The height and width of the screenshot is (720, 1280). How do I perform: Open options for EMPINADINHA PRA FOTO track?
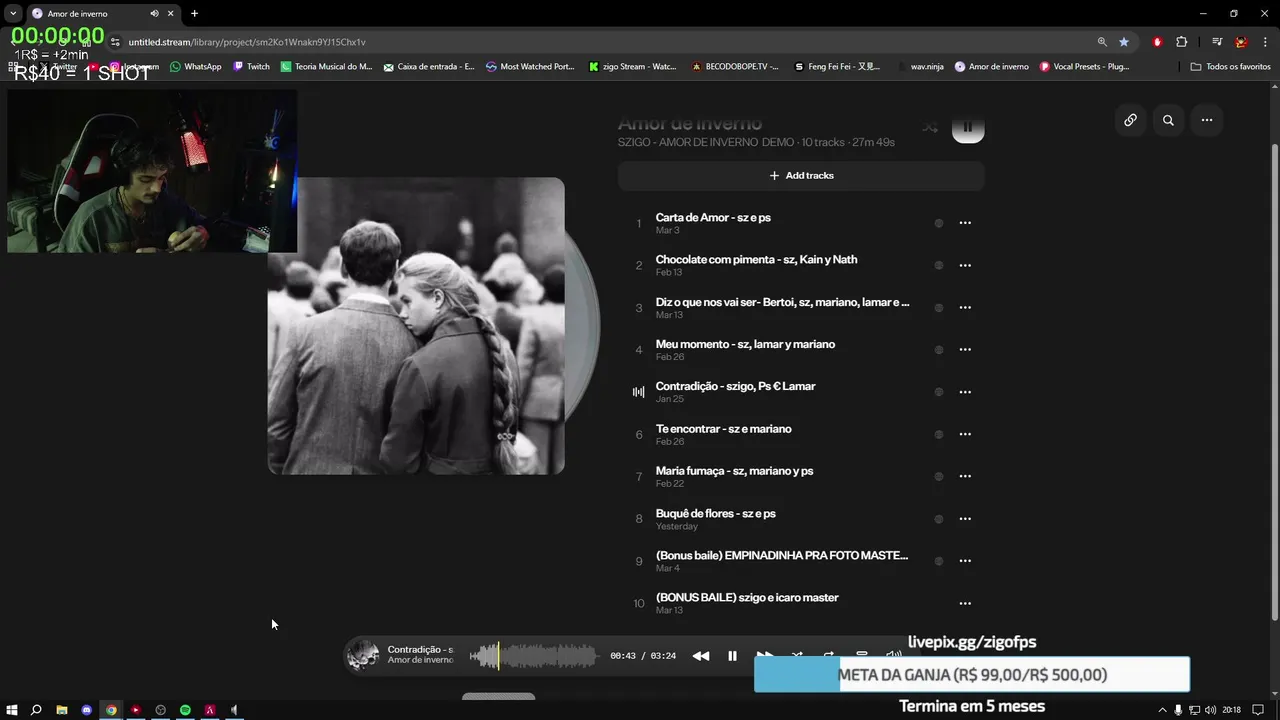965,561
